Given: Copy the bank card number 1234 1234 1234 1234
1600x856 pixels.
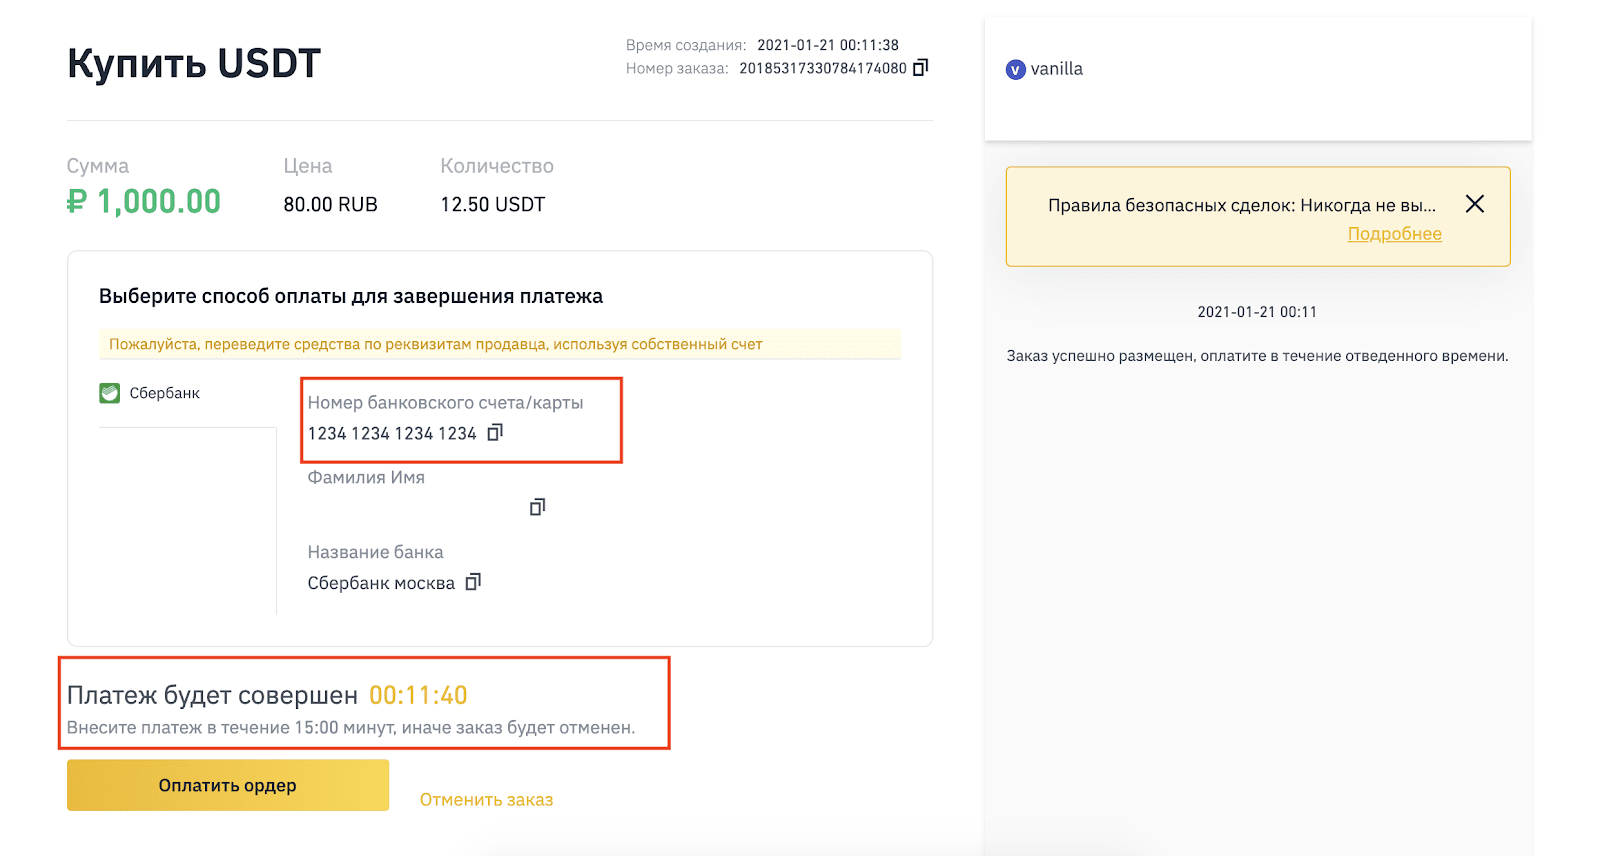Looking at the screenshot, I should pyautogui.click(x=495, y=432).
